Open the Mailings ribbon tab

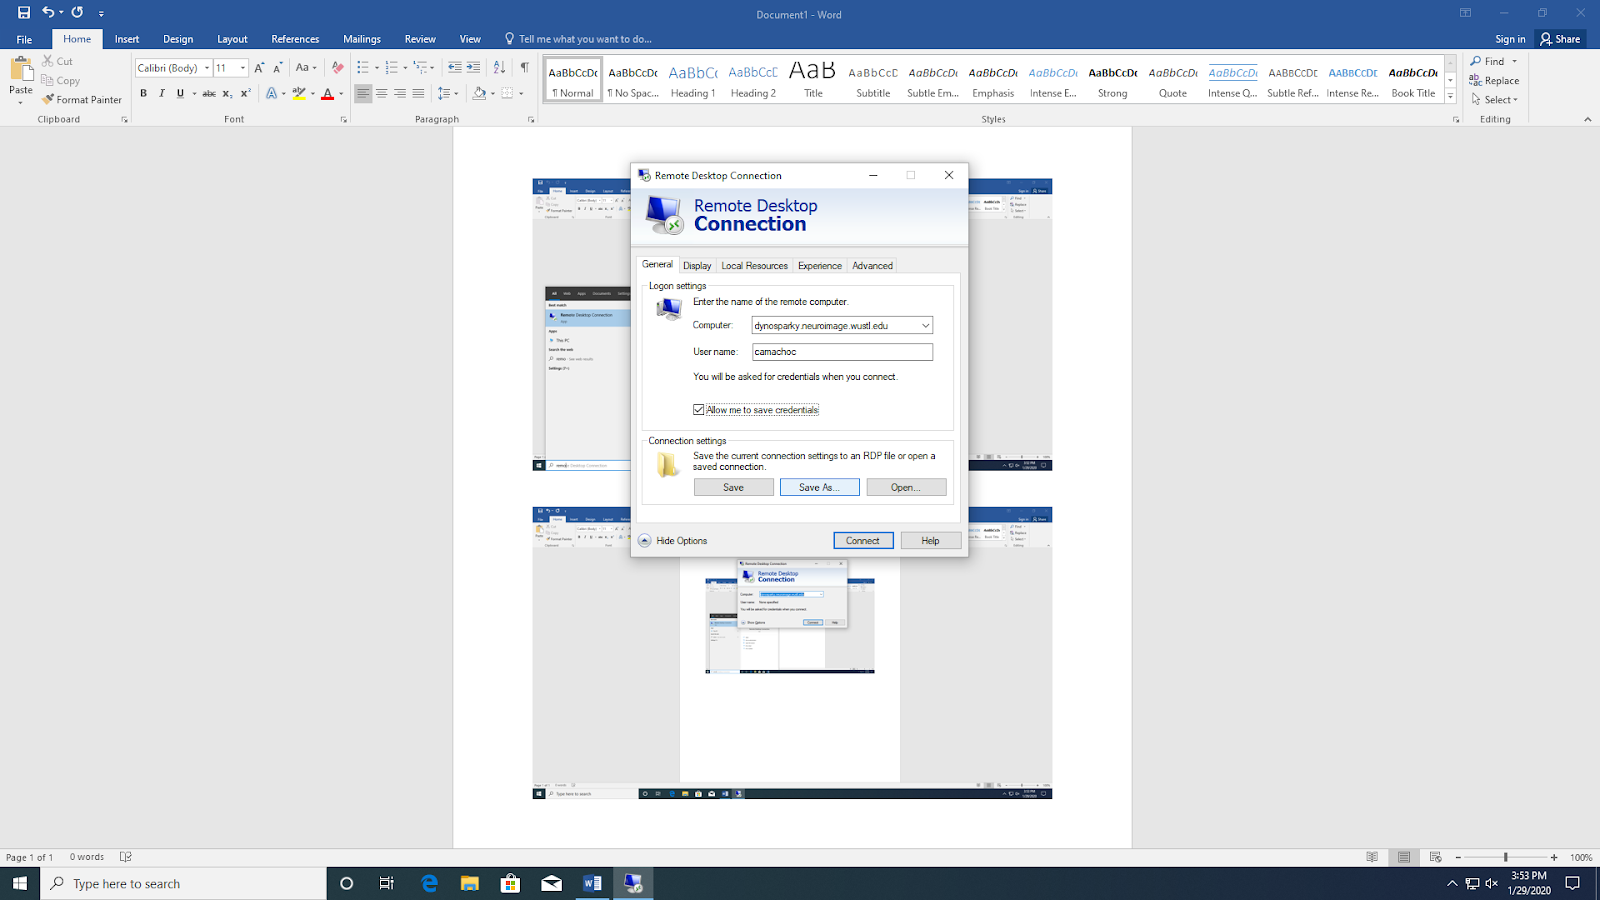click(x=362, y=39)
